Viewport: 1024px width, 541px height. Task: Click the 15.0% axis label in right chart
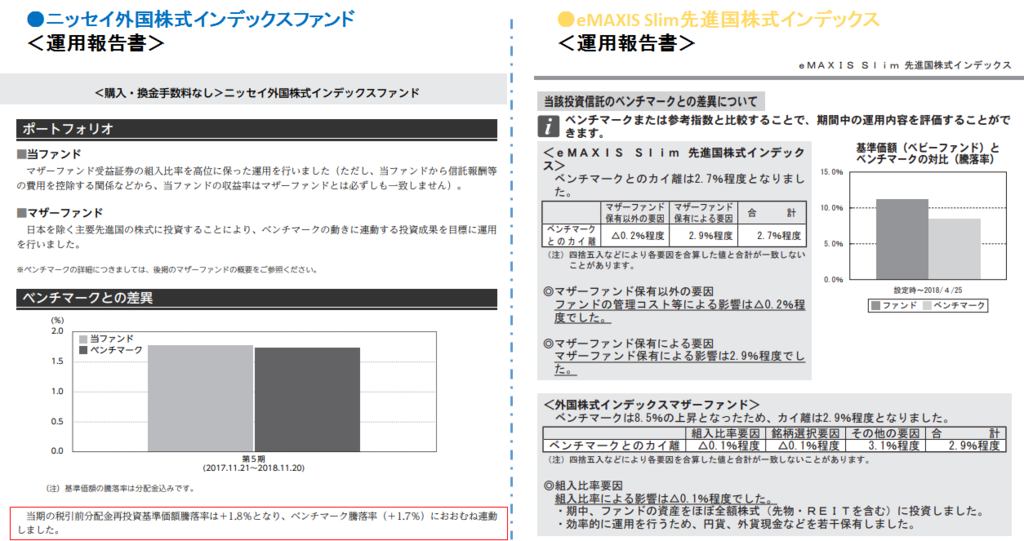click(831, 172)
